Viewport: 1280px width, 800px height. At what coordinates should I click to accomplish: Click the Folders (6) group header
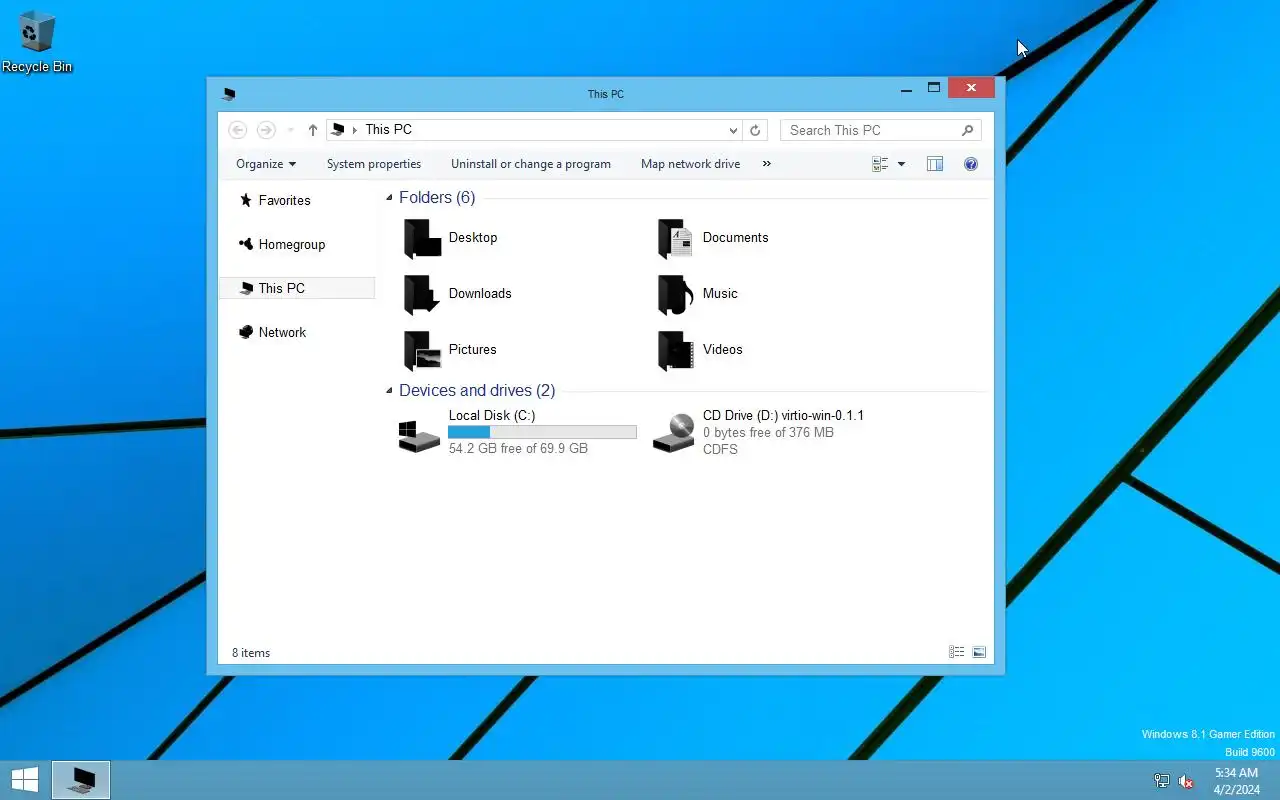point(437,197)
